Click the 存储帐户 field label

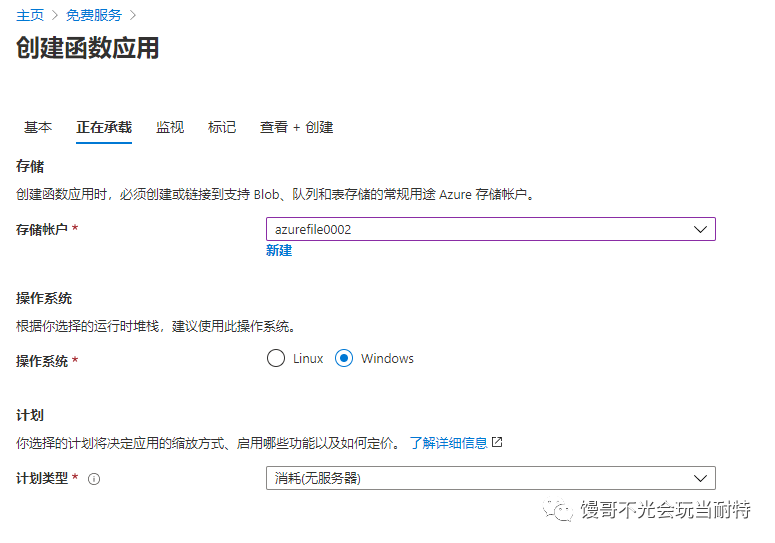pyautogui.click(x=42, y=230)
